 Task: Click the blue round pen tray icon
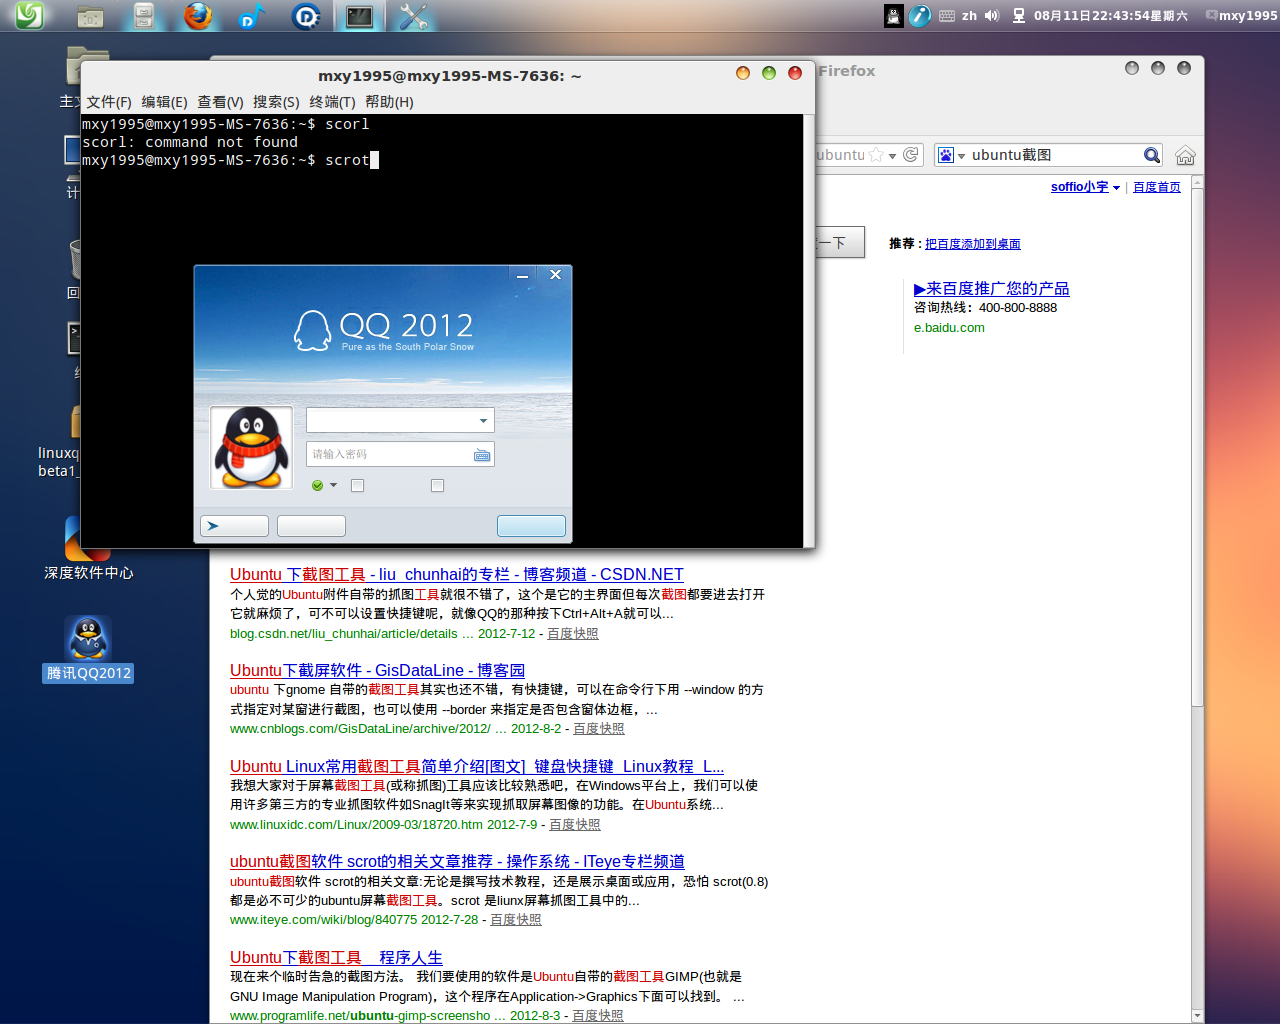tap(920, 15)
